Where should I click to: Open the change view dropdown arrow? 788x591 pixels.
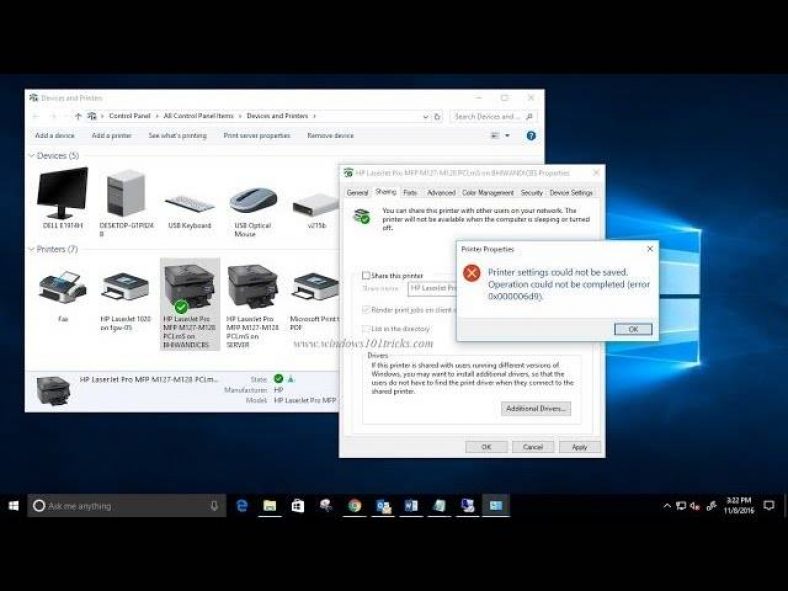click(x=507, y=136)
